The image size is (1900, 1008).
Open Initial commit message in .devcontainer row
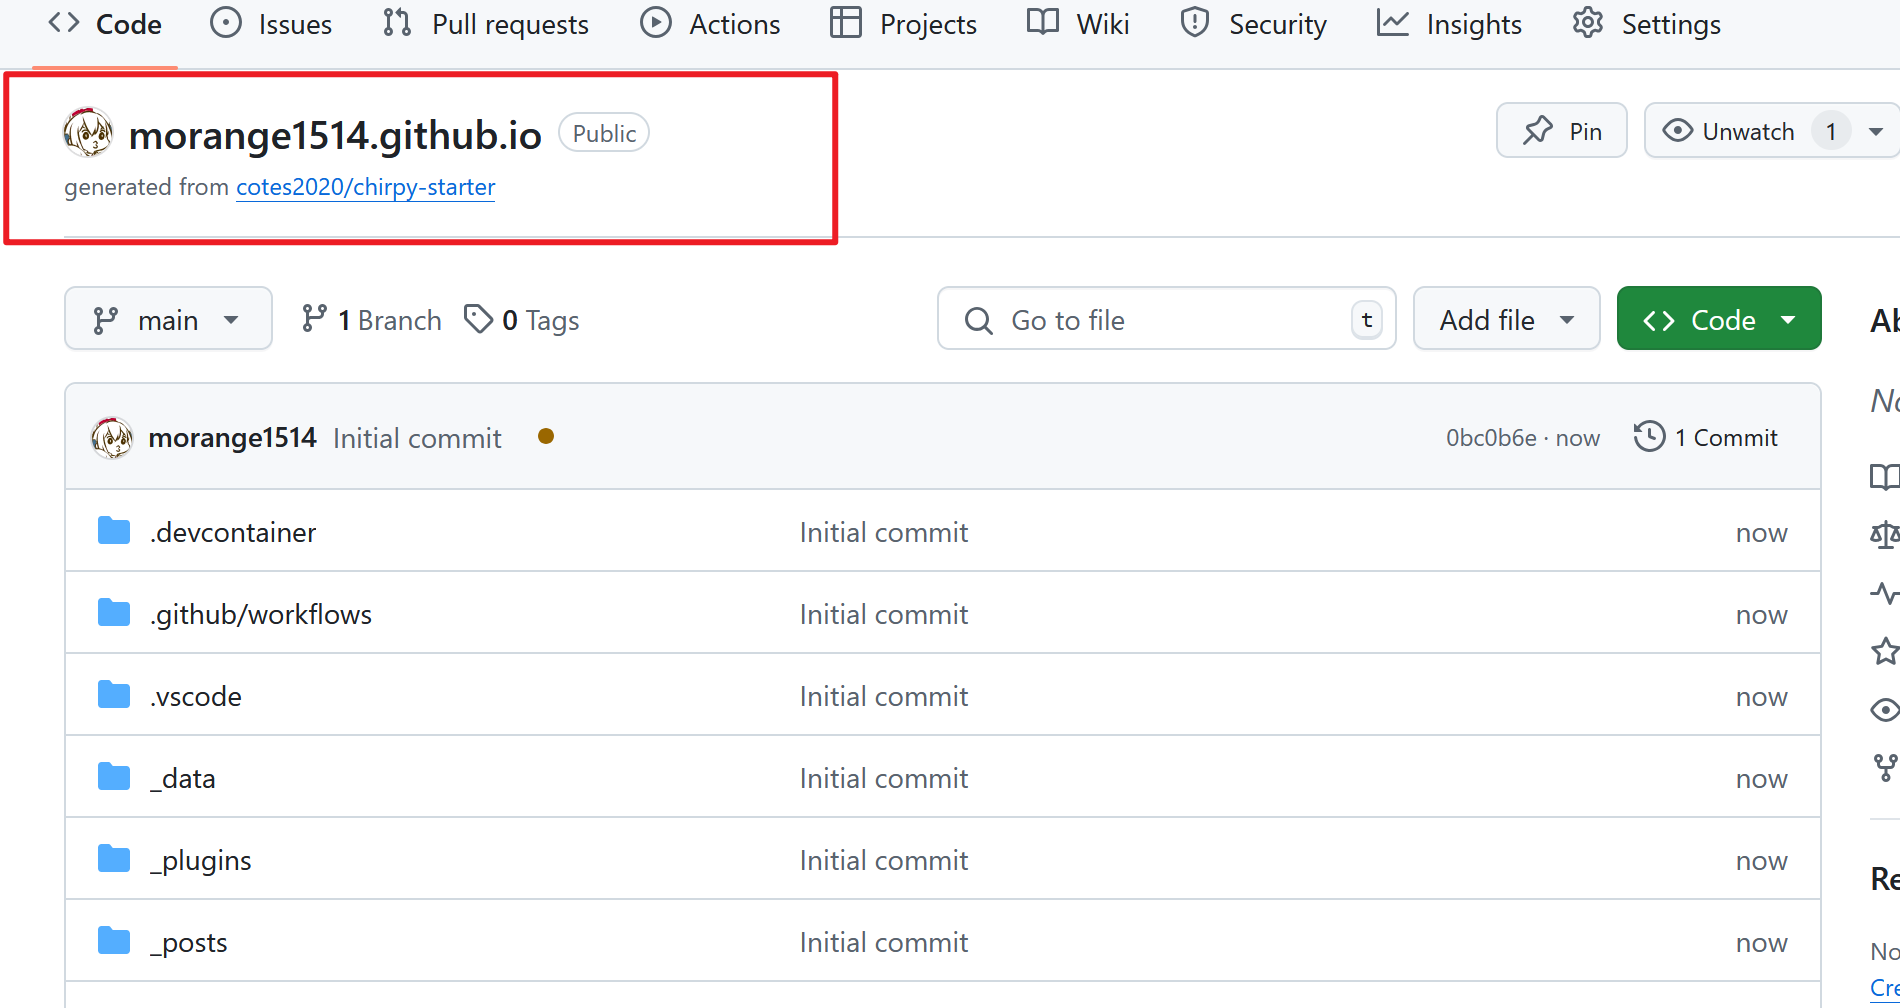point(884,532)
